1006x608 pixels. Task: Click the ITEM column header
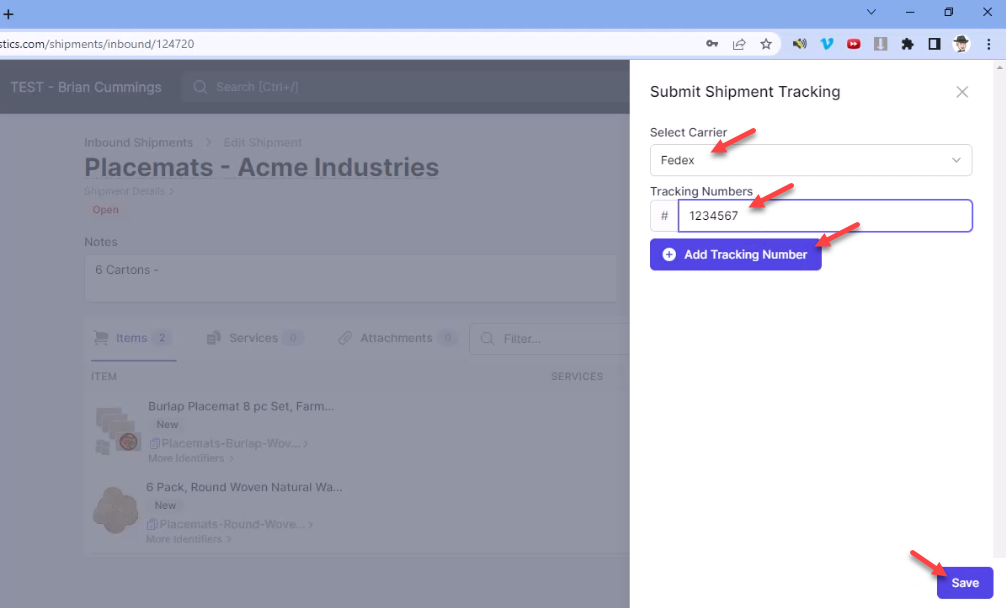pyautogui.click(x=104, y=376)
